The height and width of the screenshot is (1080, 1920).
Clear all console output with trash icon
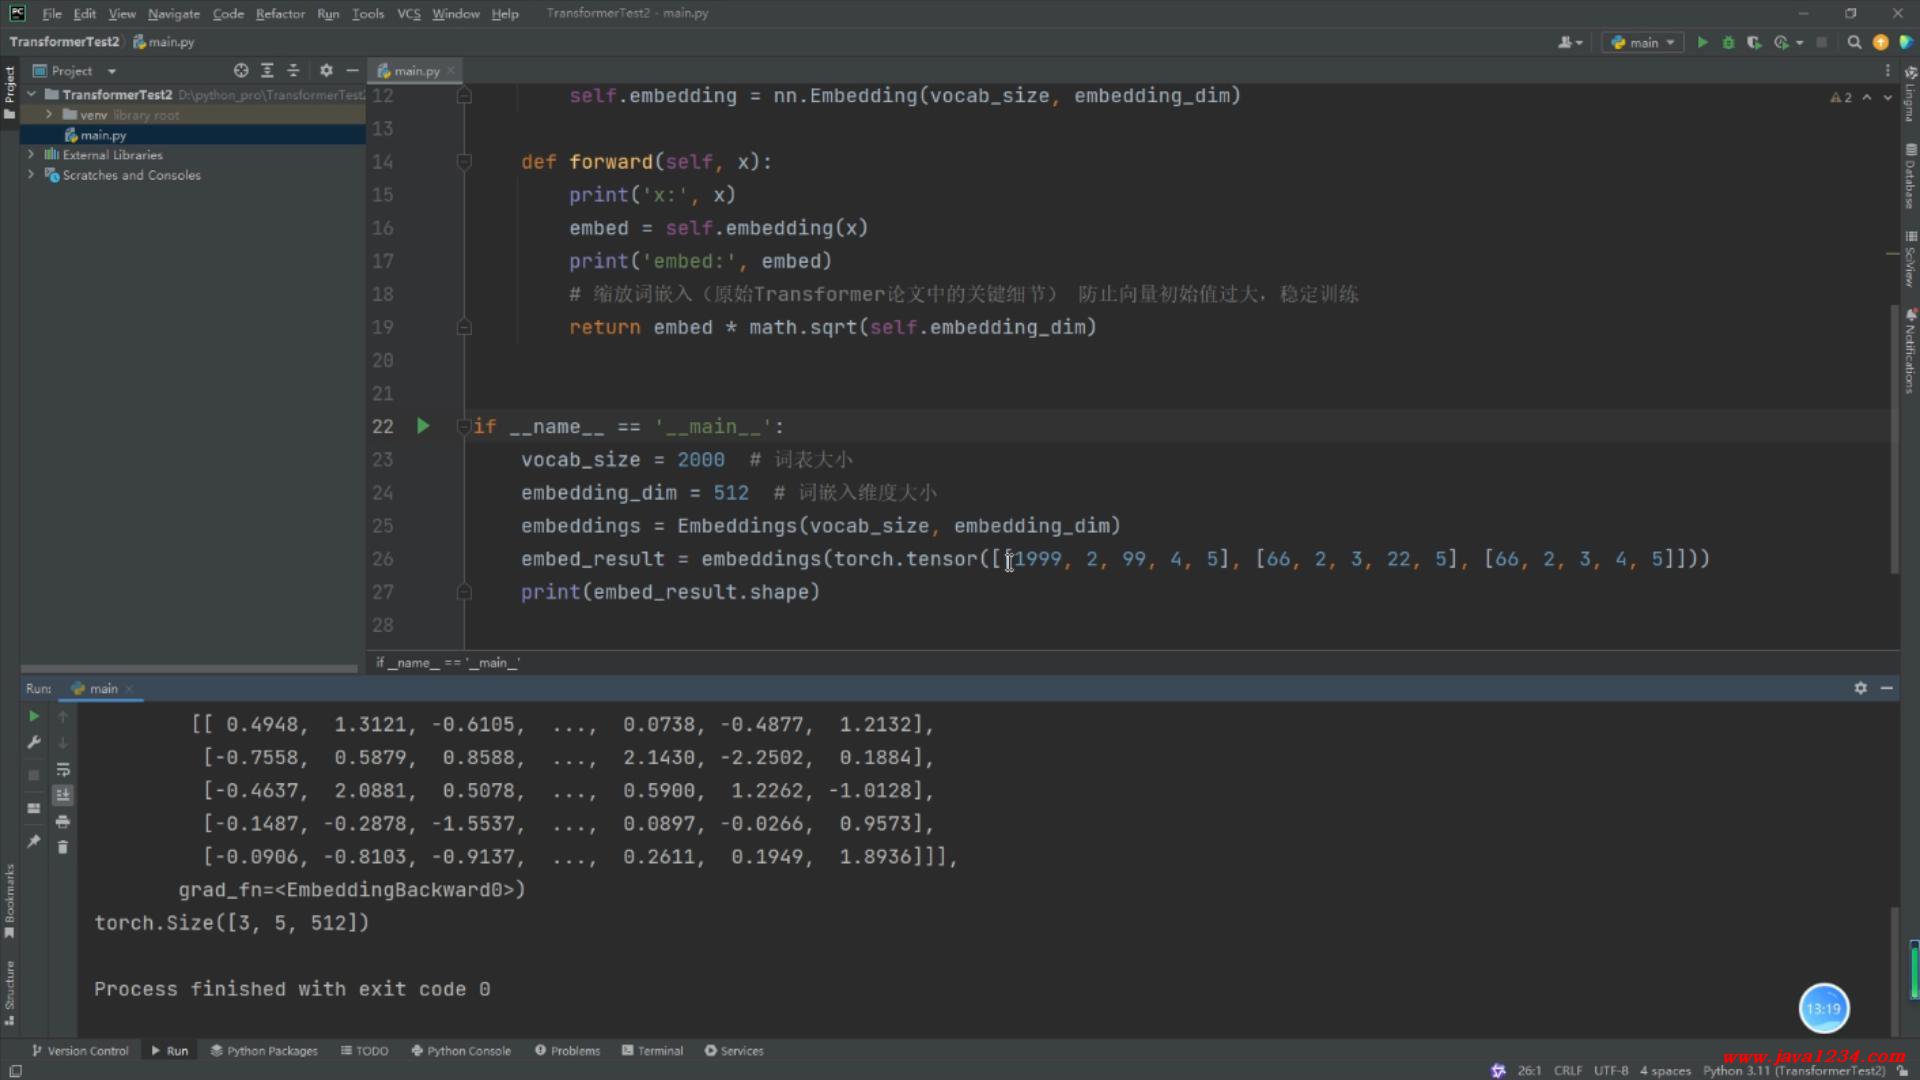tap(63, 847)
